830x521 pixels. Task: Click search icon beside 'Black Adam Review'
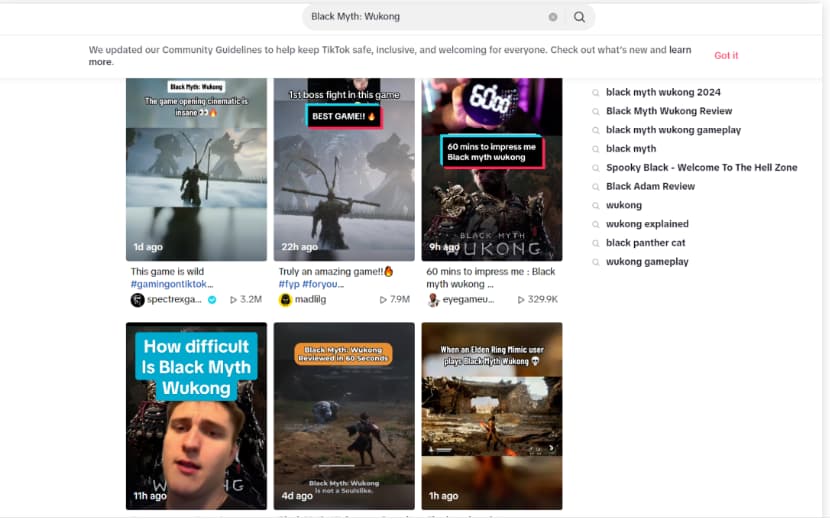596,187
